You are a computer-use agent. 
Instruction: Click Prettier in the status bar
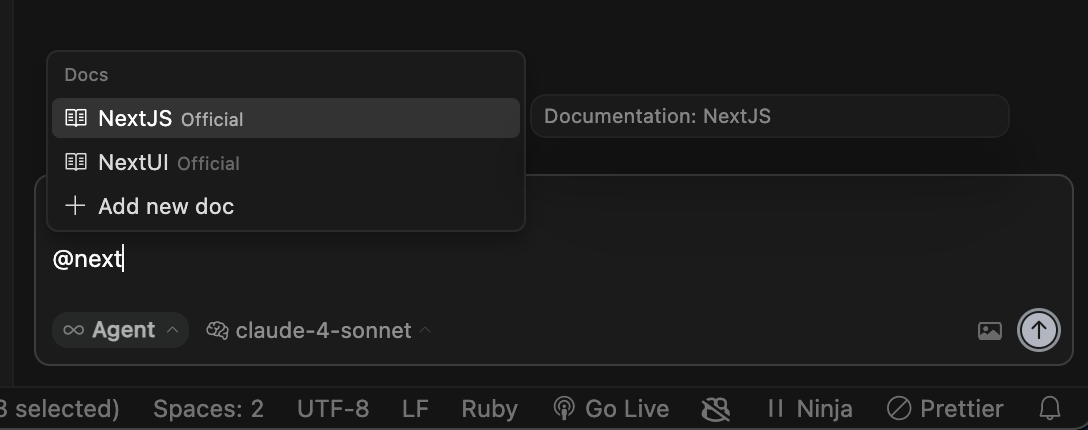(945, 408)
